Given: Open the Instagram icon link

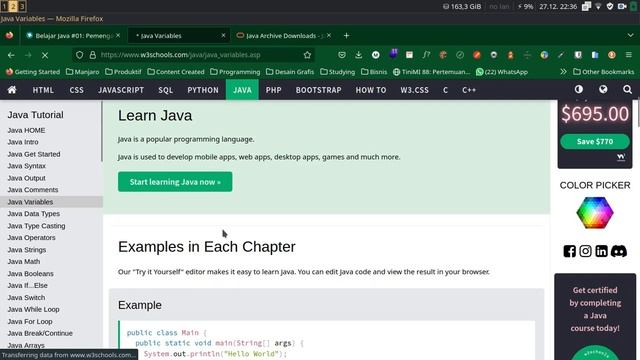Looking at the screenshot, I should point(585,251).
